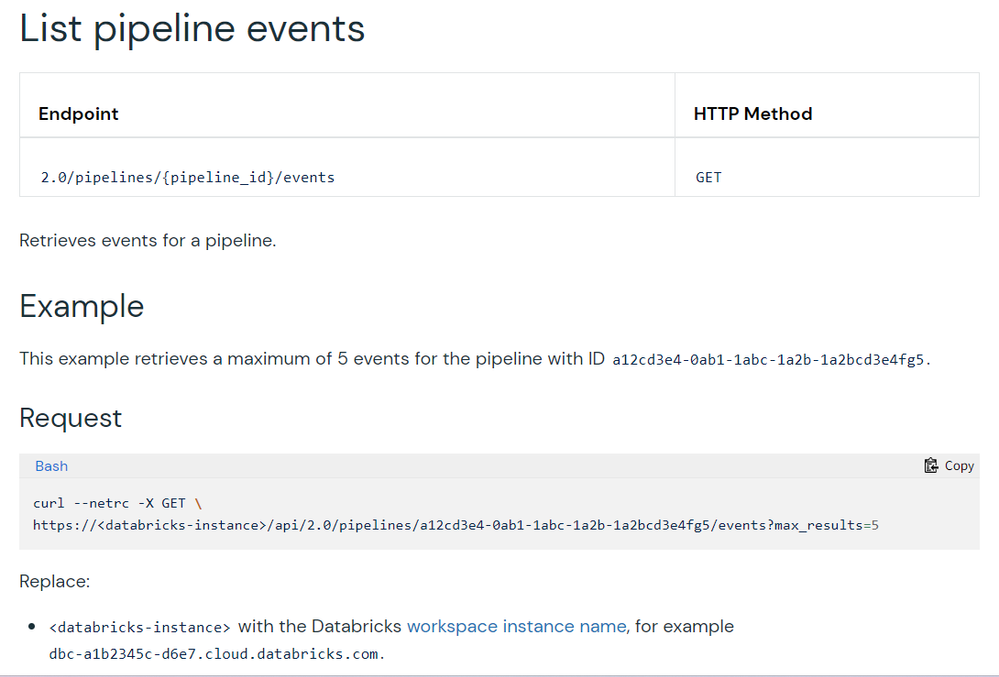Image resolution: width=999 pixels, height=677 pixels.
Task: Select the HTTP Method column header
Action: [752, 114]
